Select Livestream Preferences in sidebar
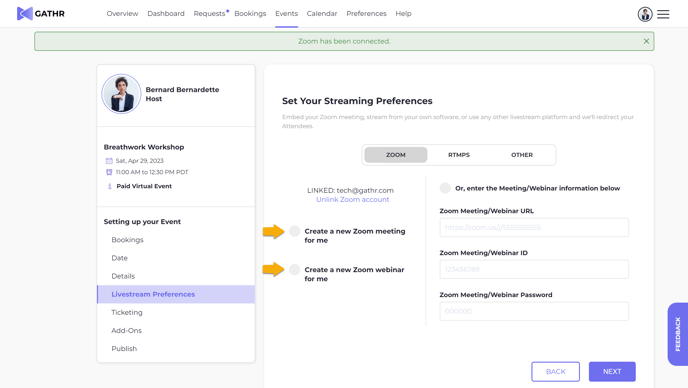The height and width of the screenshot is (388, 688). click(x=176, y=295)
